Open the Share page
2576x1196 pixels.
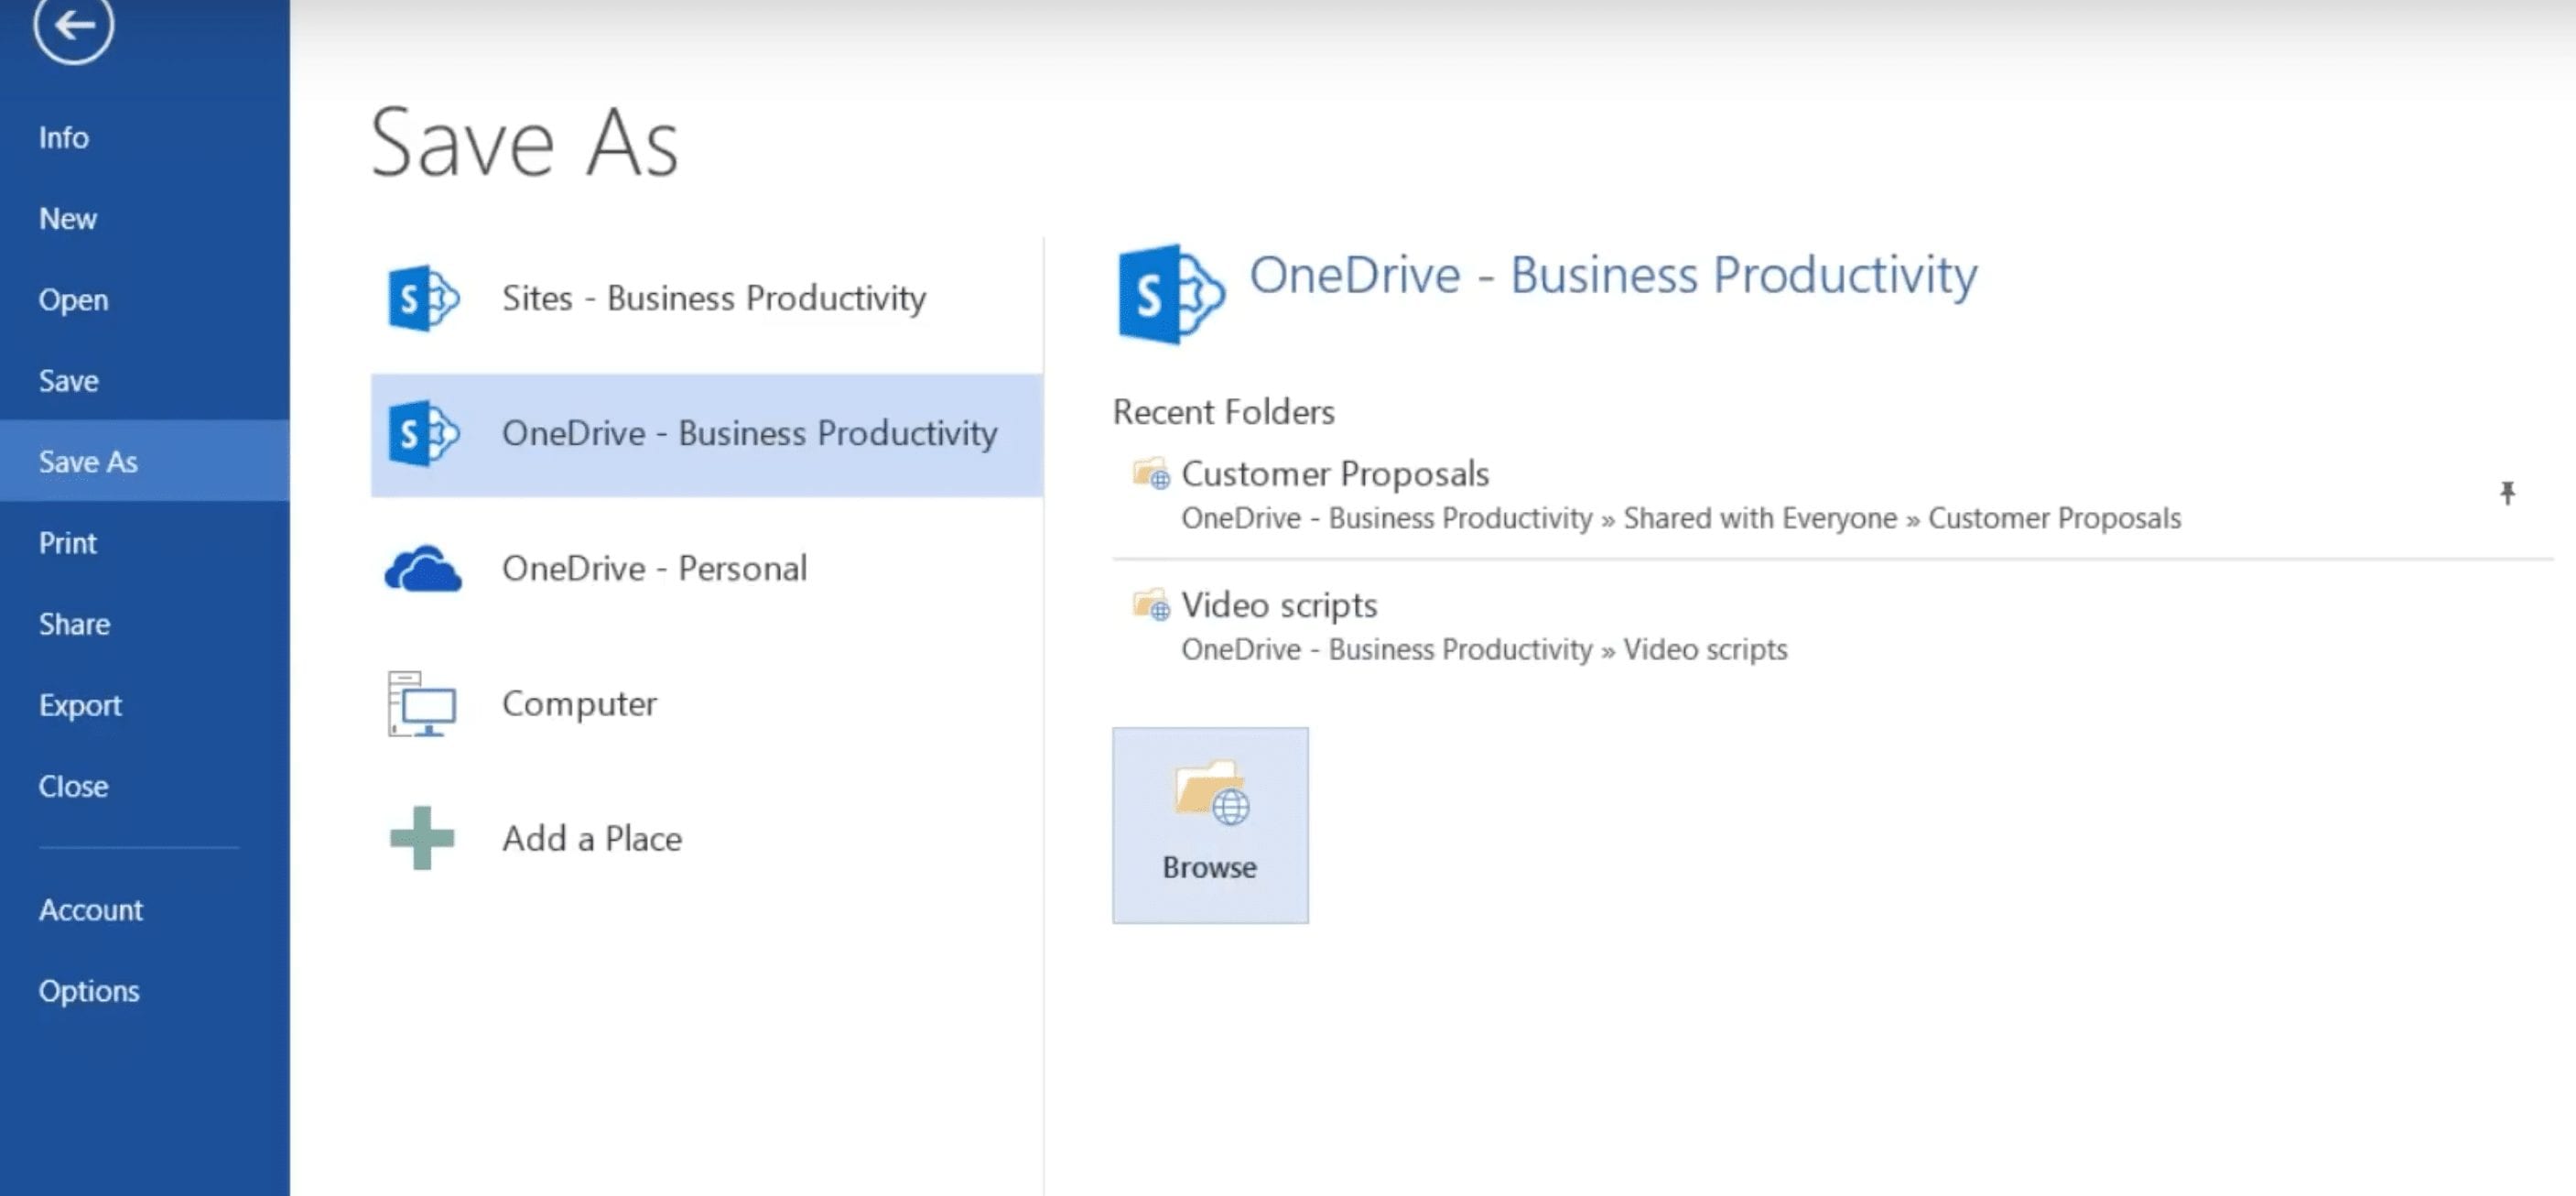tap(74, 624)
